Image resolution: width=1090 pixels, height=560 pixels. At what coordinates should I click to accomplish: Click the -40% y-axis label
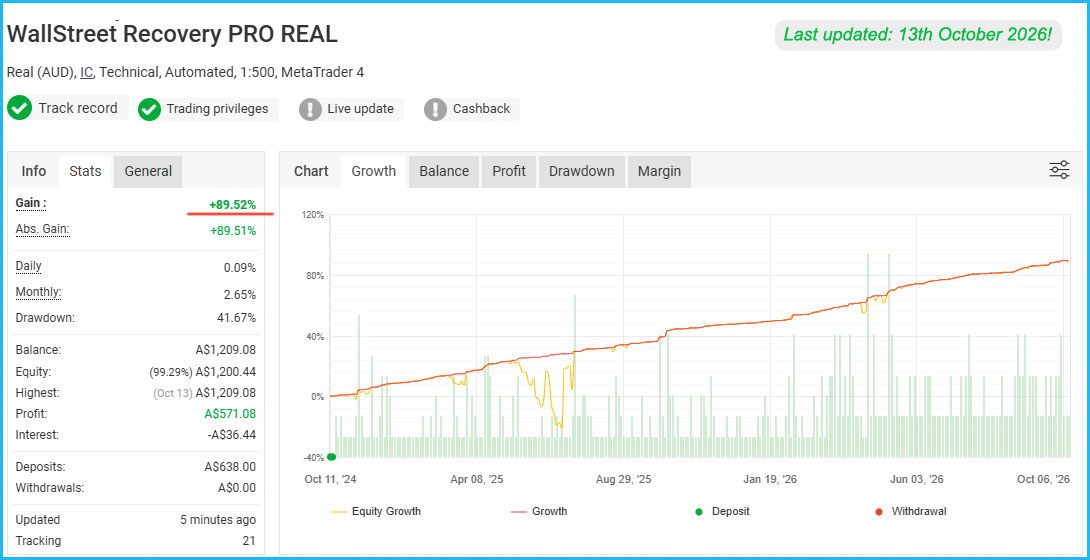tap(314, 458)
